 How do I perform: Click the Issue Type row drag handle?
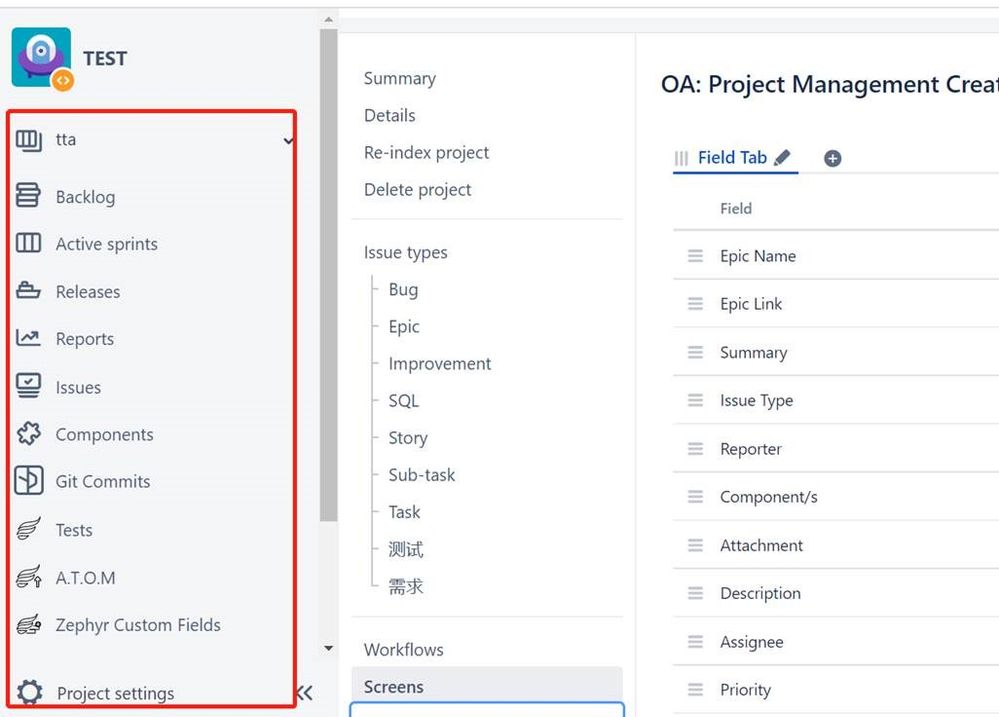coord(695,400)
